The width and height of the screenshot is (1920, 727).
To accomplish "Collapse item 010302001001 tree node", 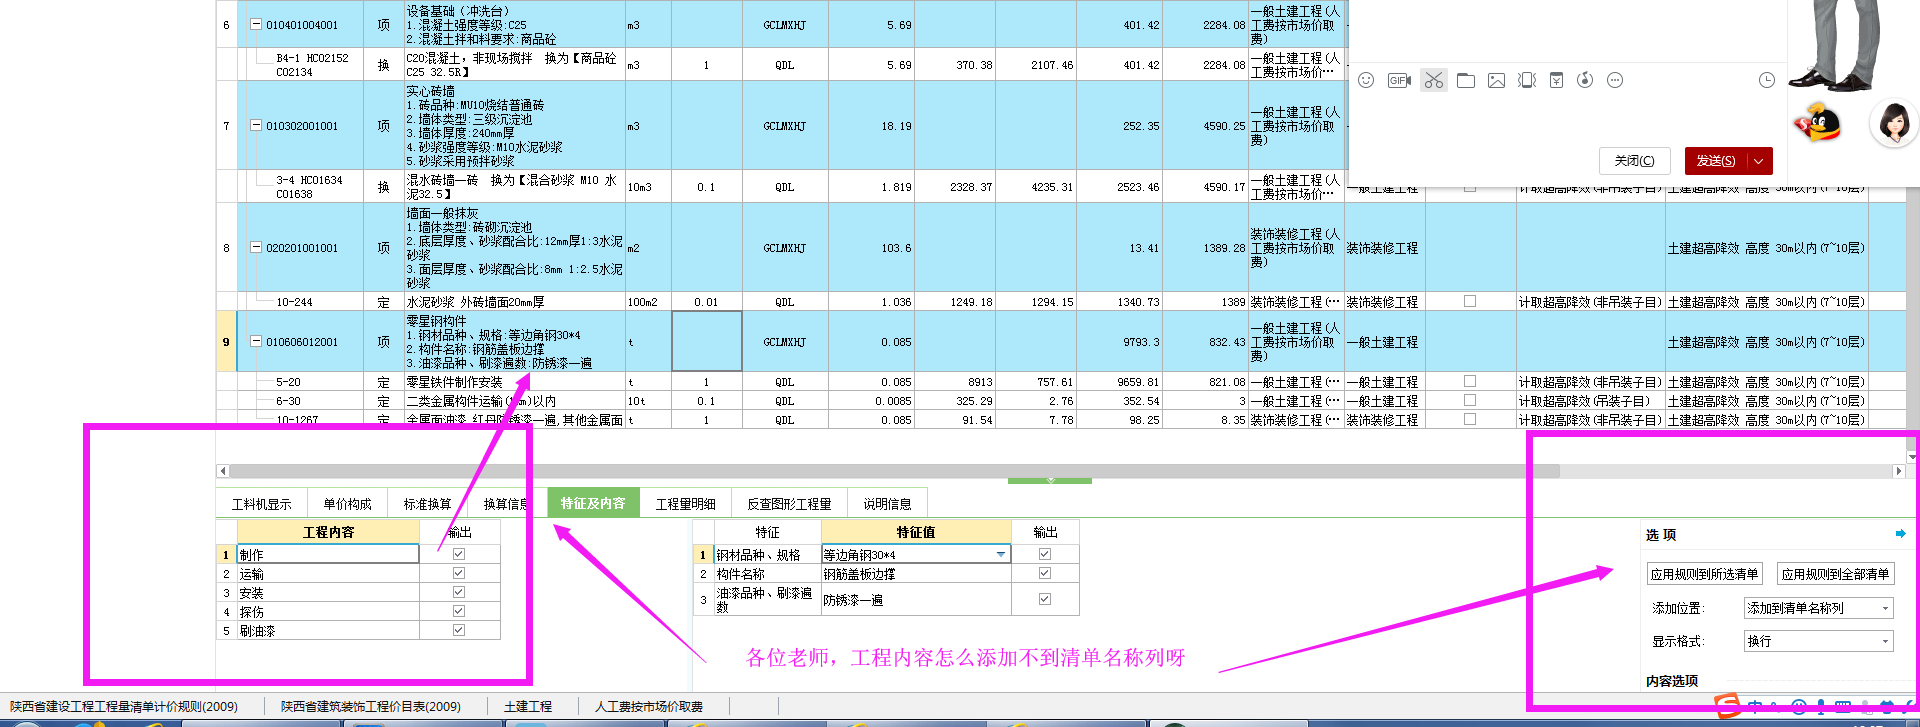I will pos(255,126).
